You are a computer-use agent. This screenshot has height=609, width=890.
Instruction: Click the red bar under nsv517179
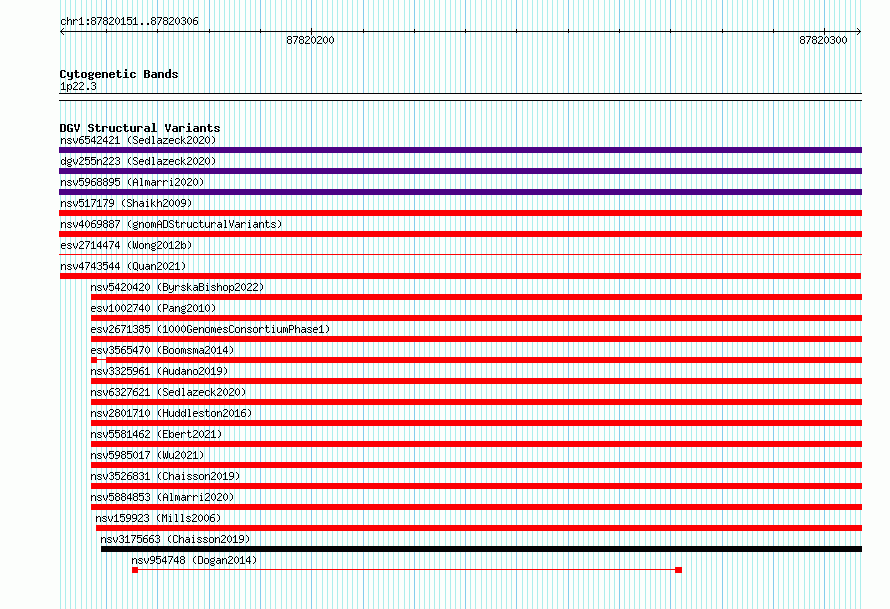coord(460,213)
